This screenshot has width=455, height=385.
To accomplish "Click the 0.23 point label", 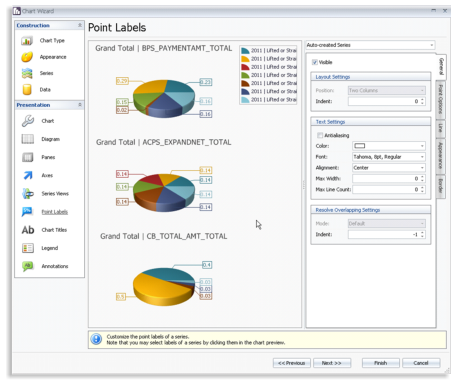I will (206, 82).
